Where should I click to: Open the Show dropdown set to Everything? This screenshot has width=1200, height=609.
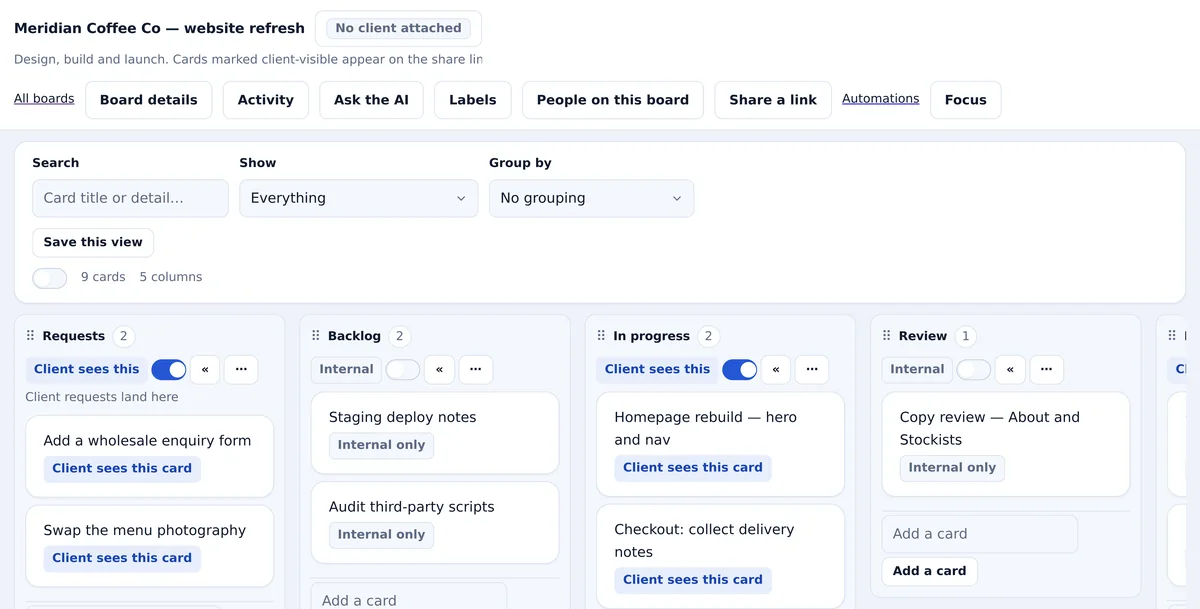coord(359,198)
